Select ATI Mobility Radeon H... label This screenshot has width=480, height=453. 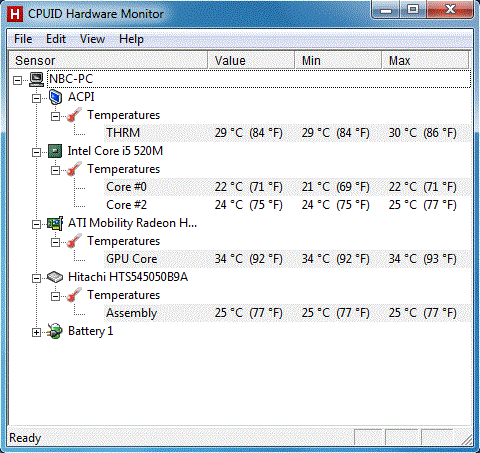[x=132, y=223]
